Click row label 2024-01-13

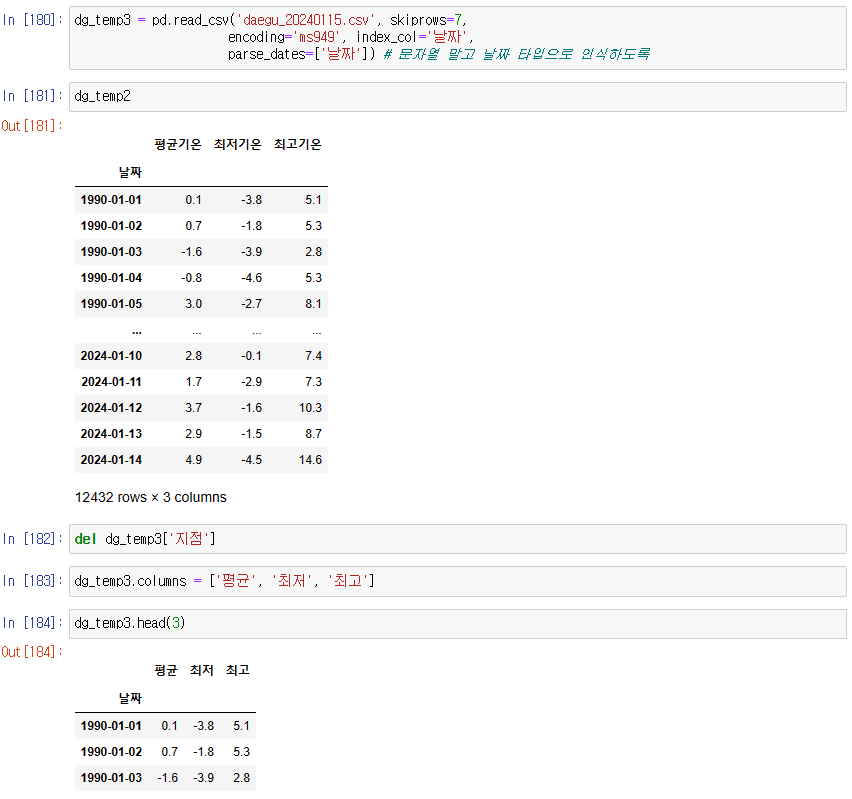click(111, 434)
